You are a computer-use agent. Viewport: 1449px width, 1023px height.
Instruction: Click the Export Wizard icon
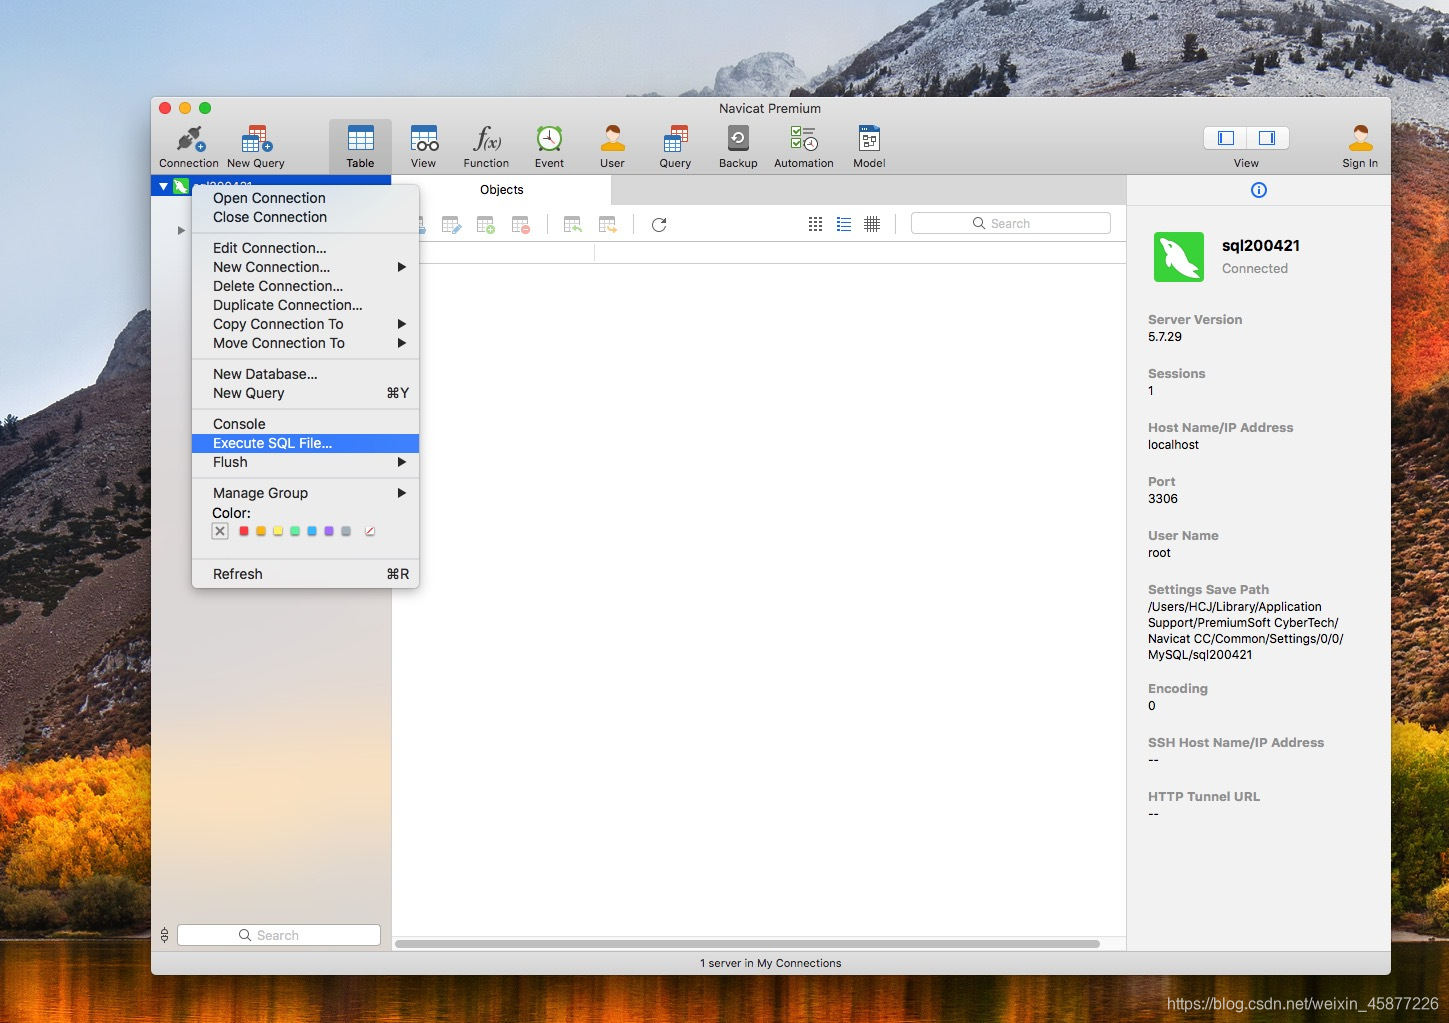click(x=608, y=225)
